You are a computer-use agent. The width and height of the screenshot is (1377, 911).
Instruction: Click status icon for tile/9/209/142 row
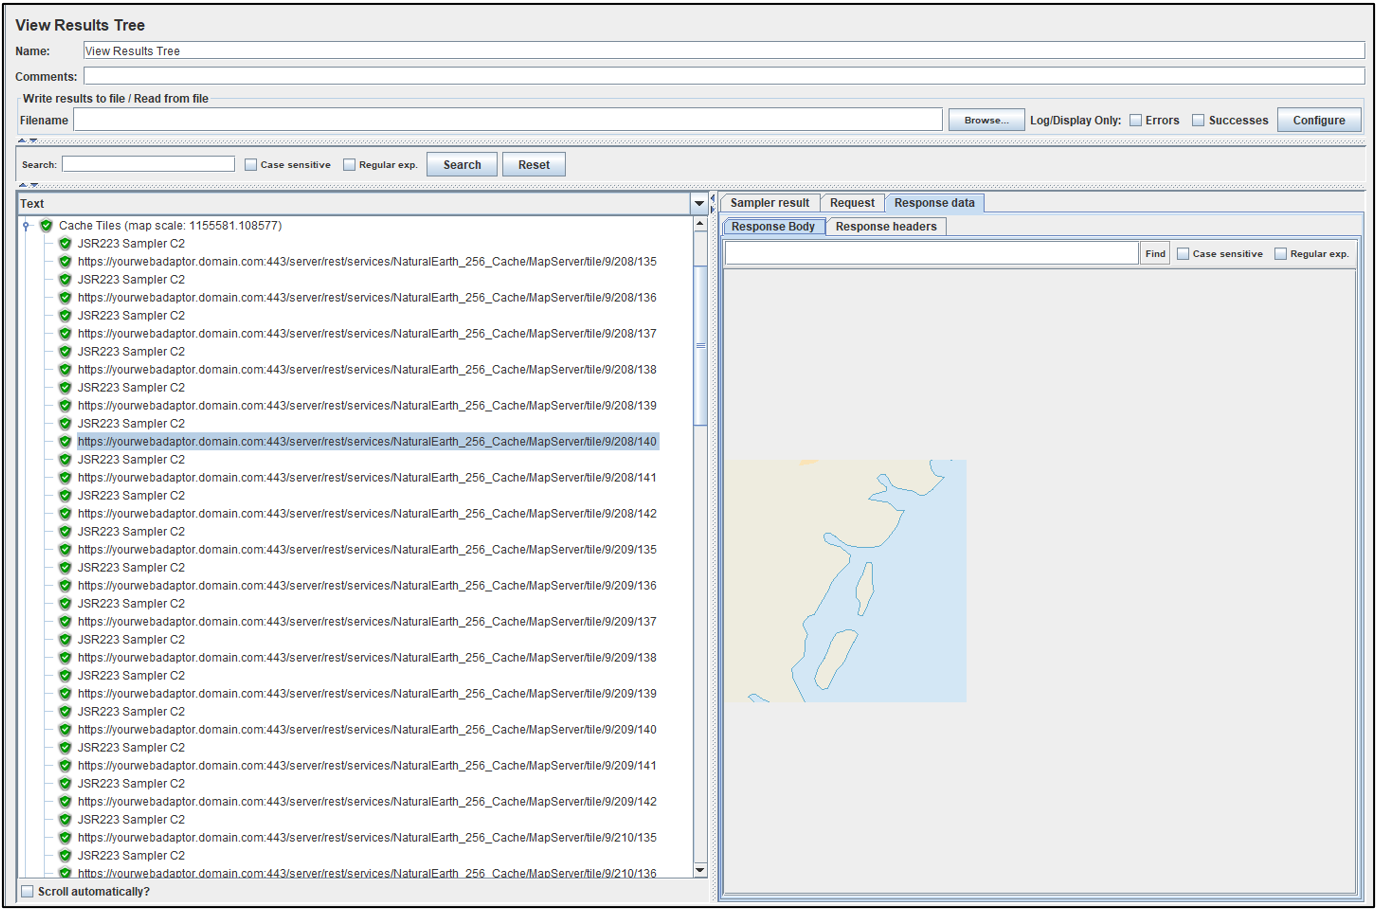[65, 802]
